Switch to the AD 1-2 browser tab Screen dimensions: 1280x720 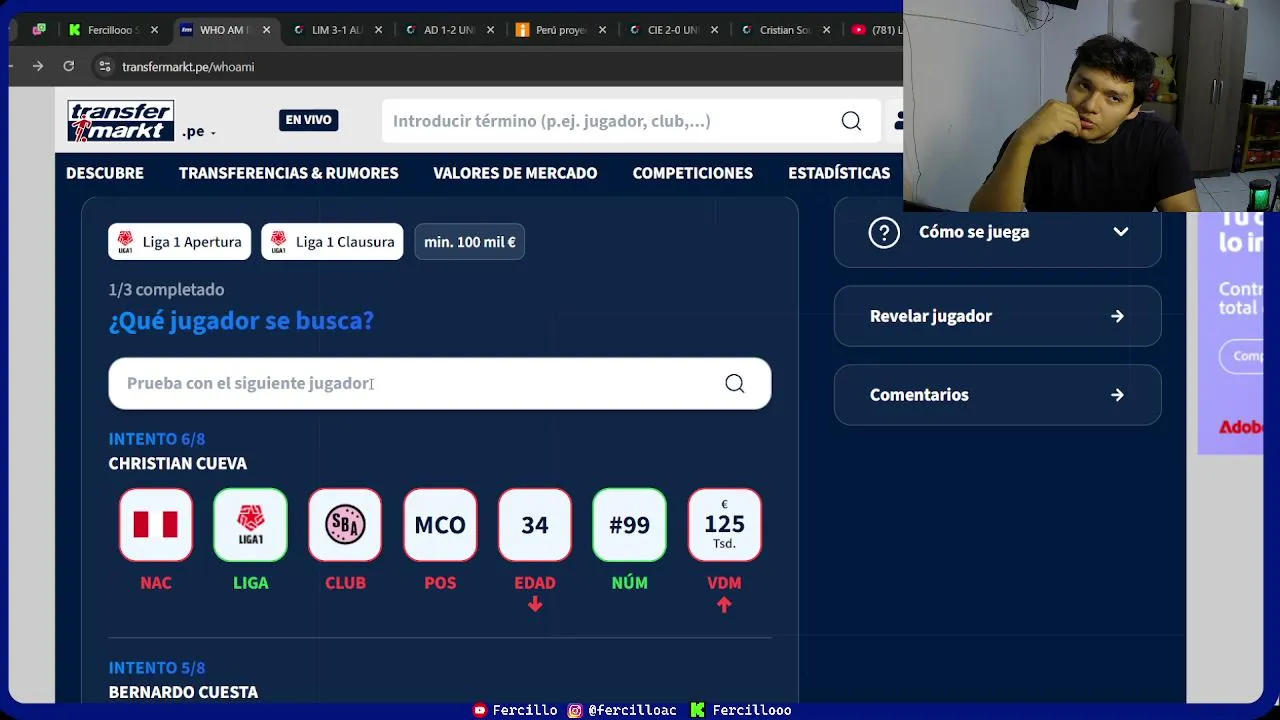tap(448, 30)
